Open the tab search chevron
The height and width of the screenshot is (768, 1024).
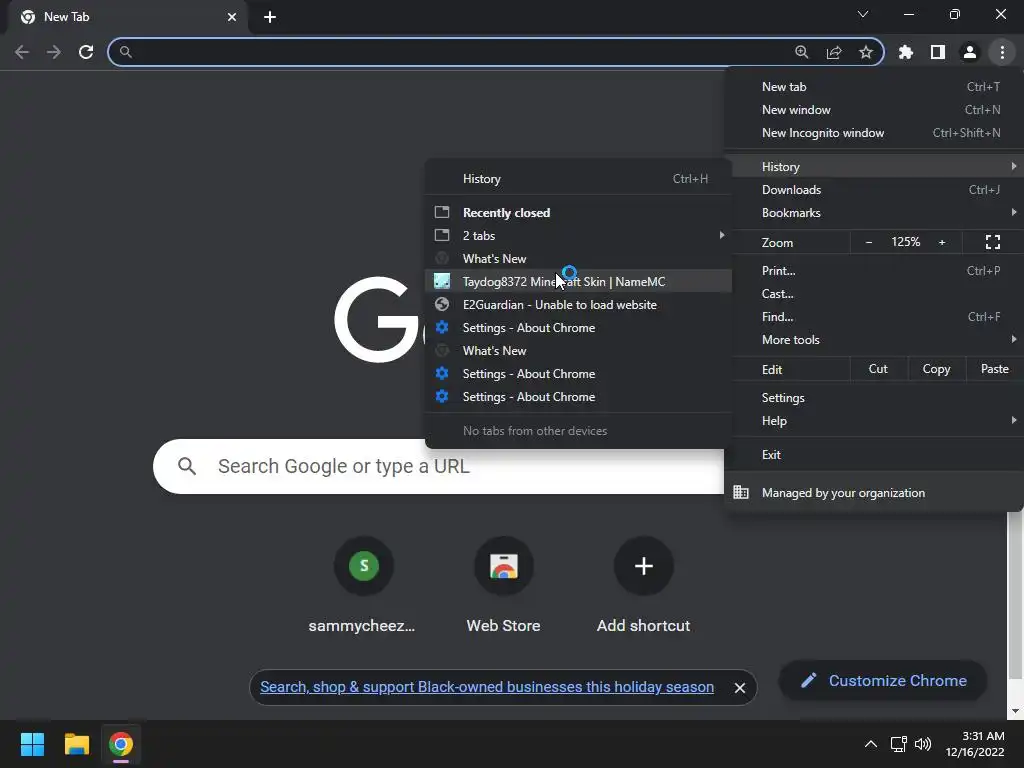coord(863,14)
